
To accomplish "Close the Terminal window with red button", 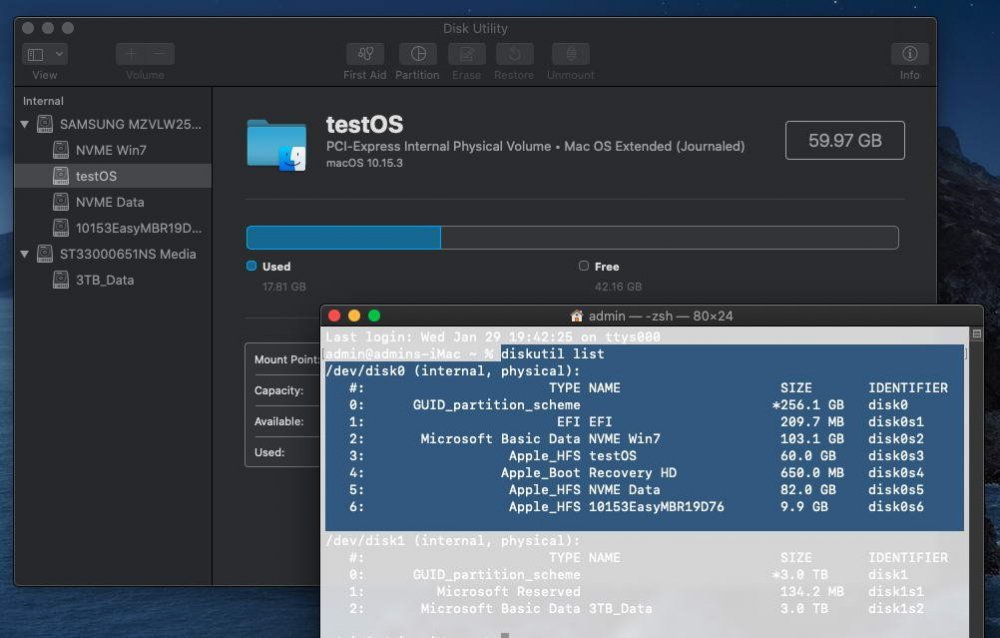I will tap(334, 316).
